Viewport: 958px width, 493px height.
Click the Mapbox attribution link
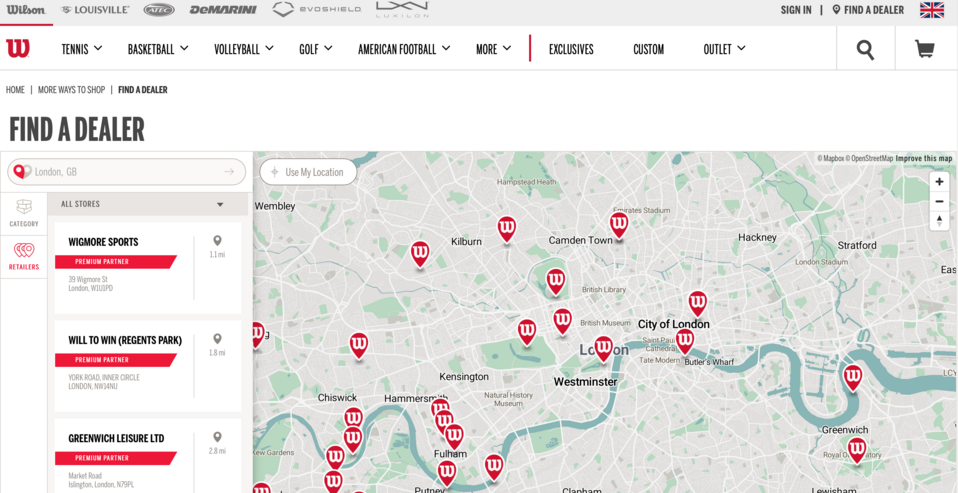[831, 158]
